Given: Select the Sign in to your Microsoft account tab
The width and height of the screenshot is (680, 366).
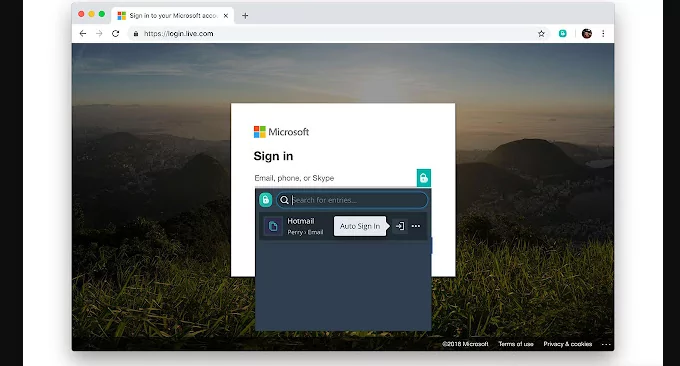Looking at the screenshot, I should (173, 16).
